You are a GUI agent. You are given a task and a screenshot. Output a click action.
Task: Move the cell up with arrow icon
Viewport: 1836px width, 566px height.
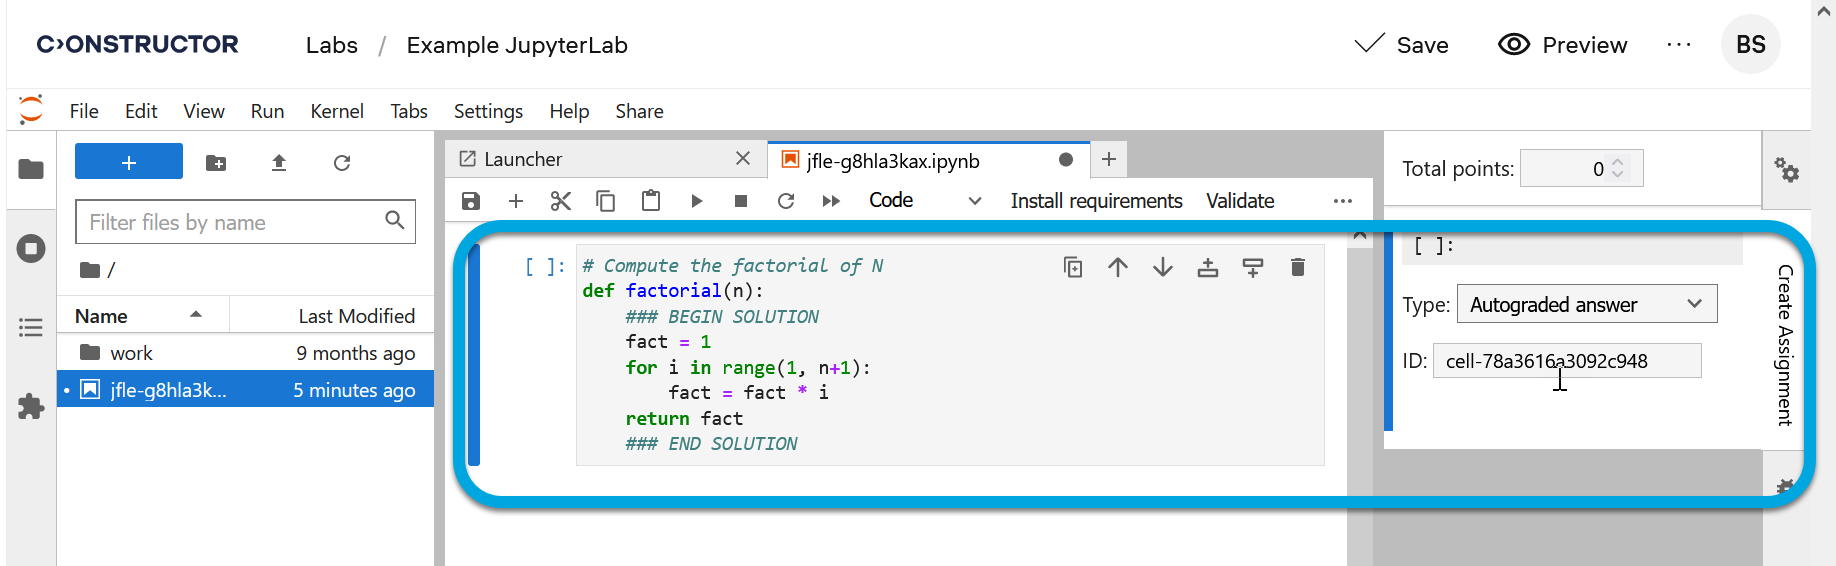[1118, 267]
